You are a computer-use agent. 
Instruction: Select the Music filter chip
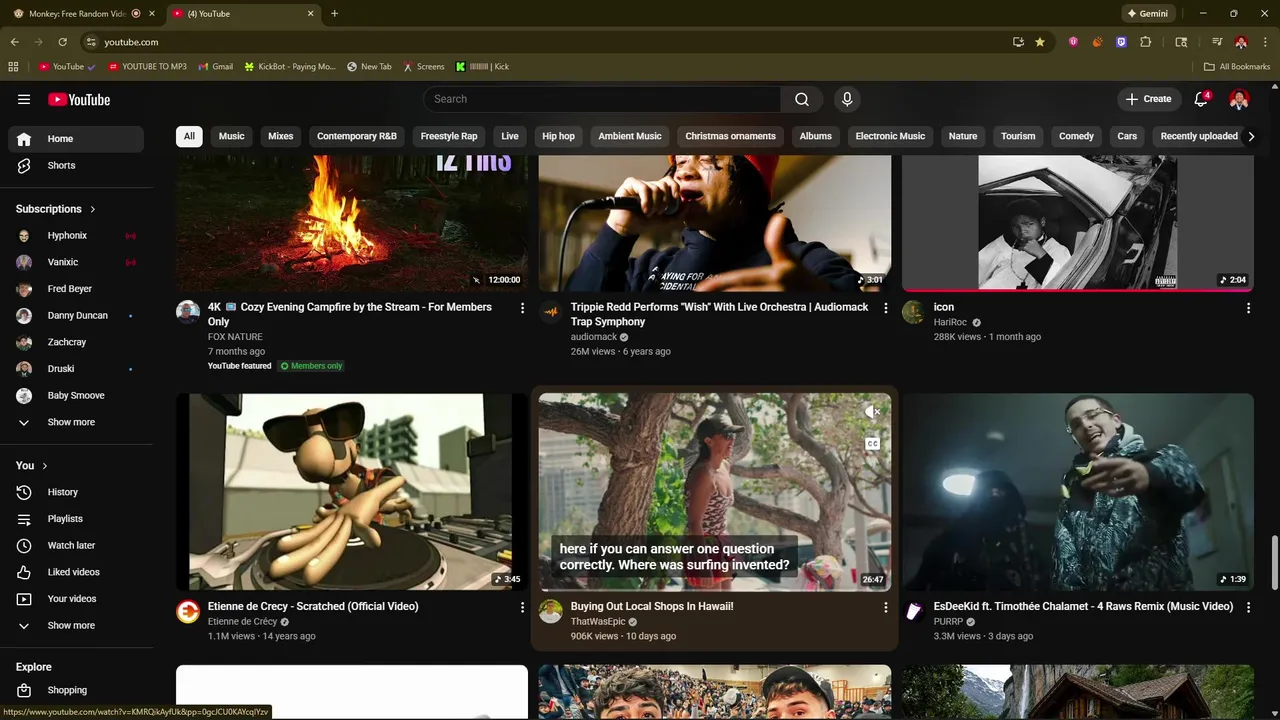click(232, 136)
